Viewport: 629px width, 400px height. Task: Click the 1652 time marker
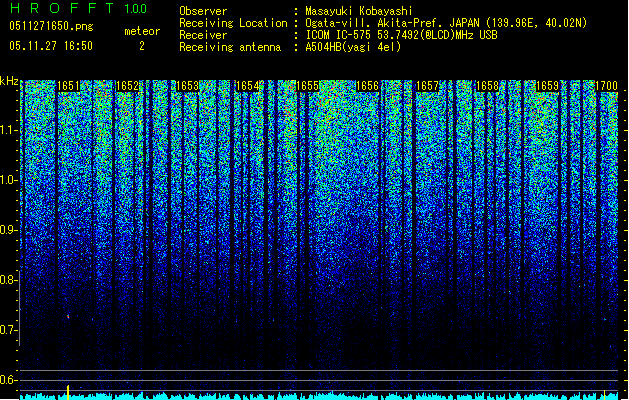128,86
